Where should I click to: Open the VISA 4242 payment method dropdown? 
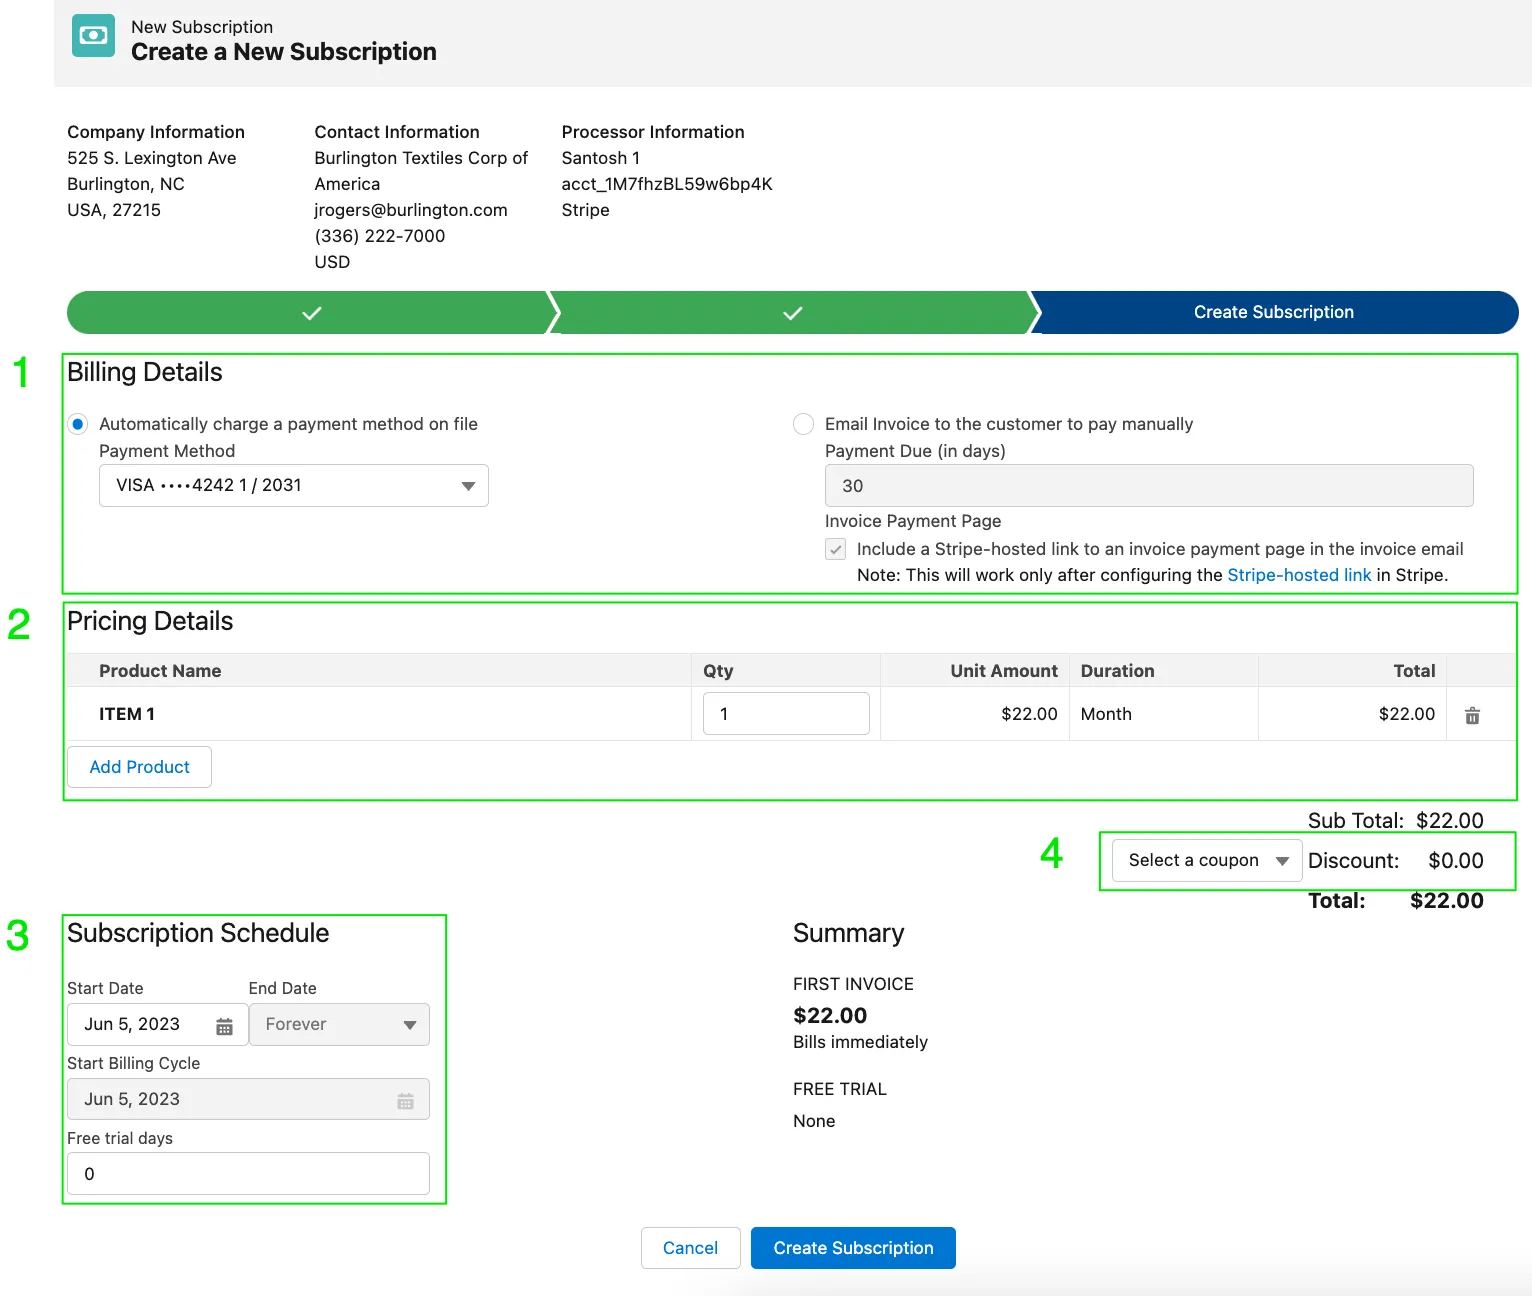[x=294, y=485]
